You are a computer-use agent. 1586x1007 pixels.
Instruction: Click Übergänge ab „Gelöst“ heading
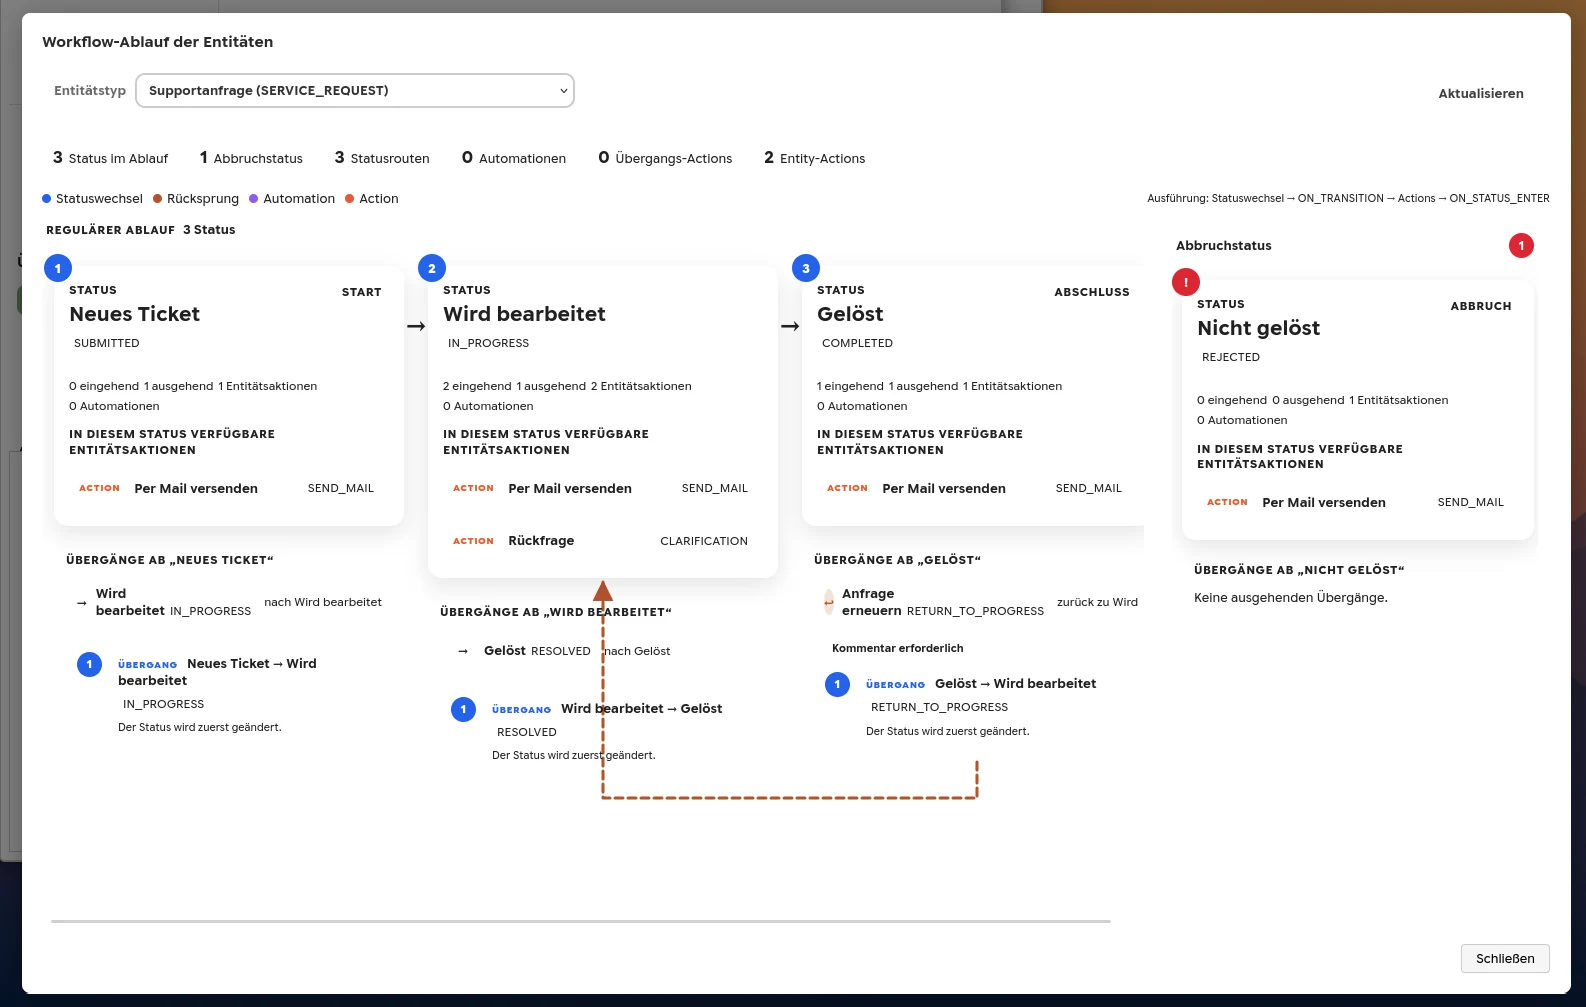897,560
